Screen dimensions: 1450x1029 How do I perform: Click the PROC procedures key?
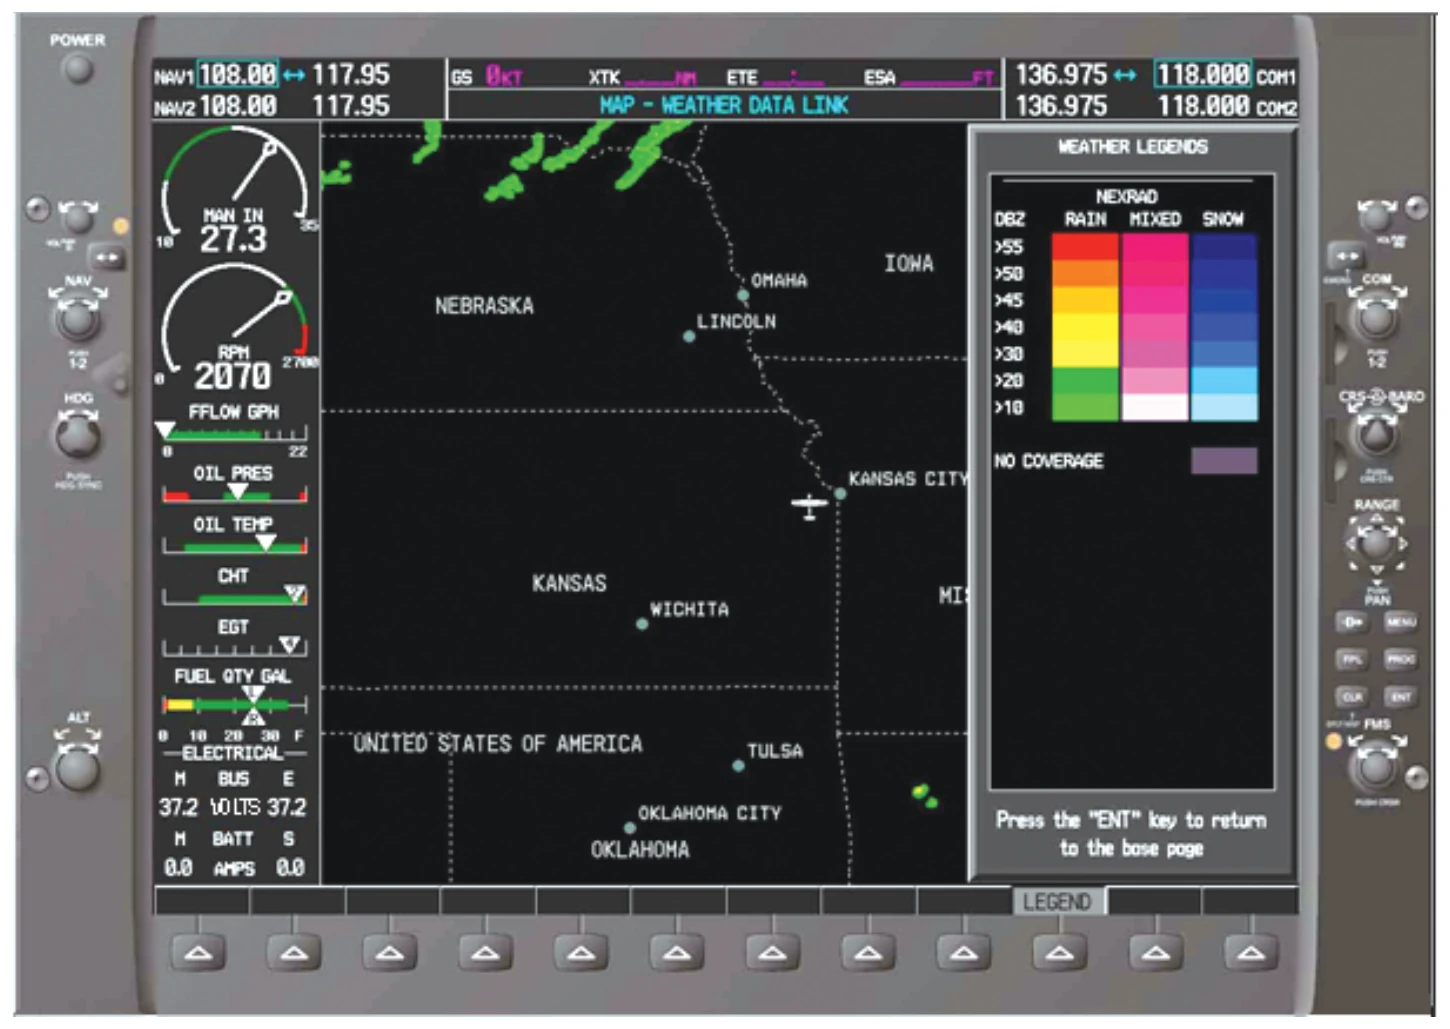[x=1400, y=659]
